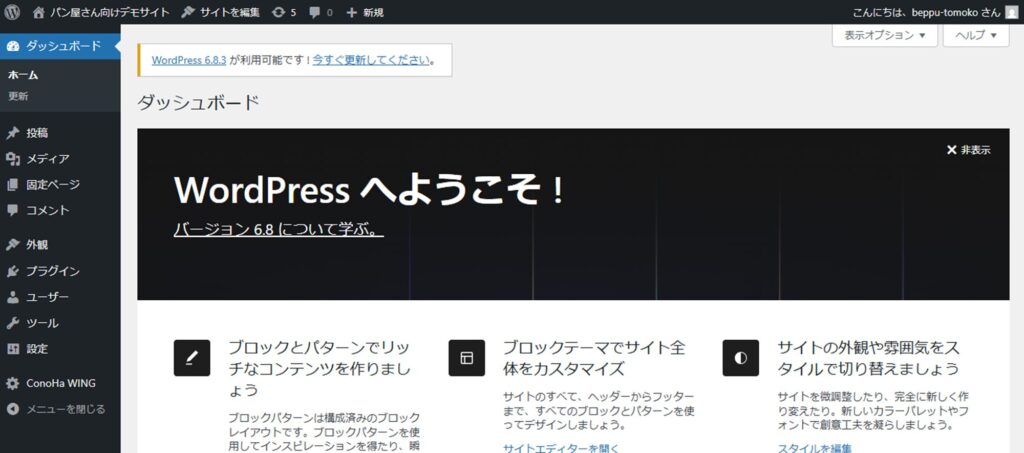1024x453 pixels.
Task: Click the heading ブロックテーマでサイト全体をカスタマイズ
Action: 594,358
